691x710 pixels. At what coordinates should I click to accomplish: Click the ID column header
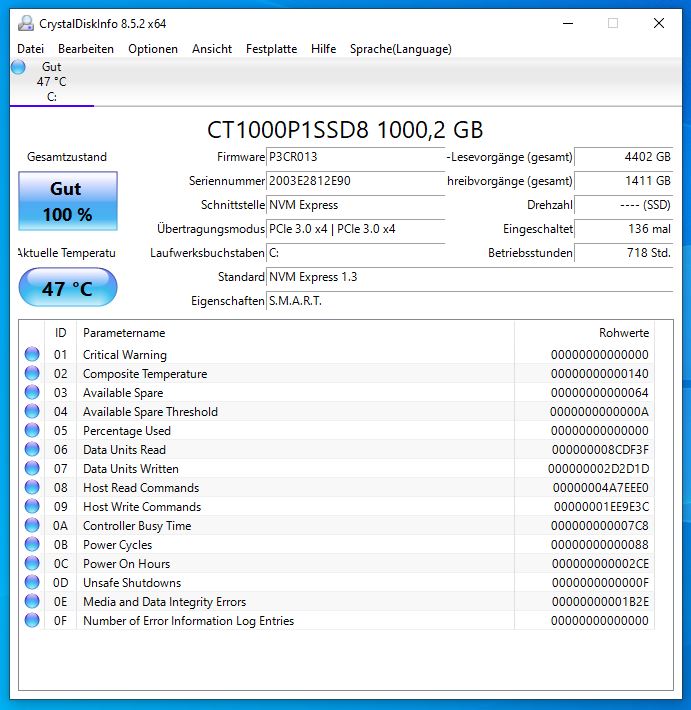tap(61, 333)
